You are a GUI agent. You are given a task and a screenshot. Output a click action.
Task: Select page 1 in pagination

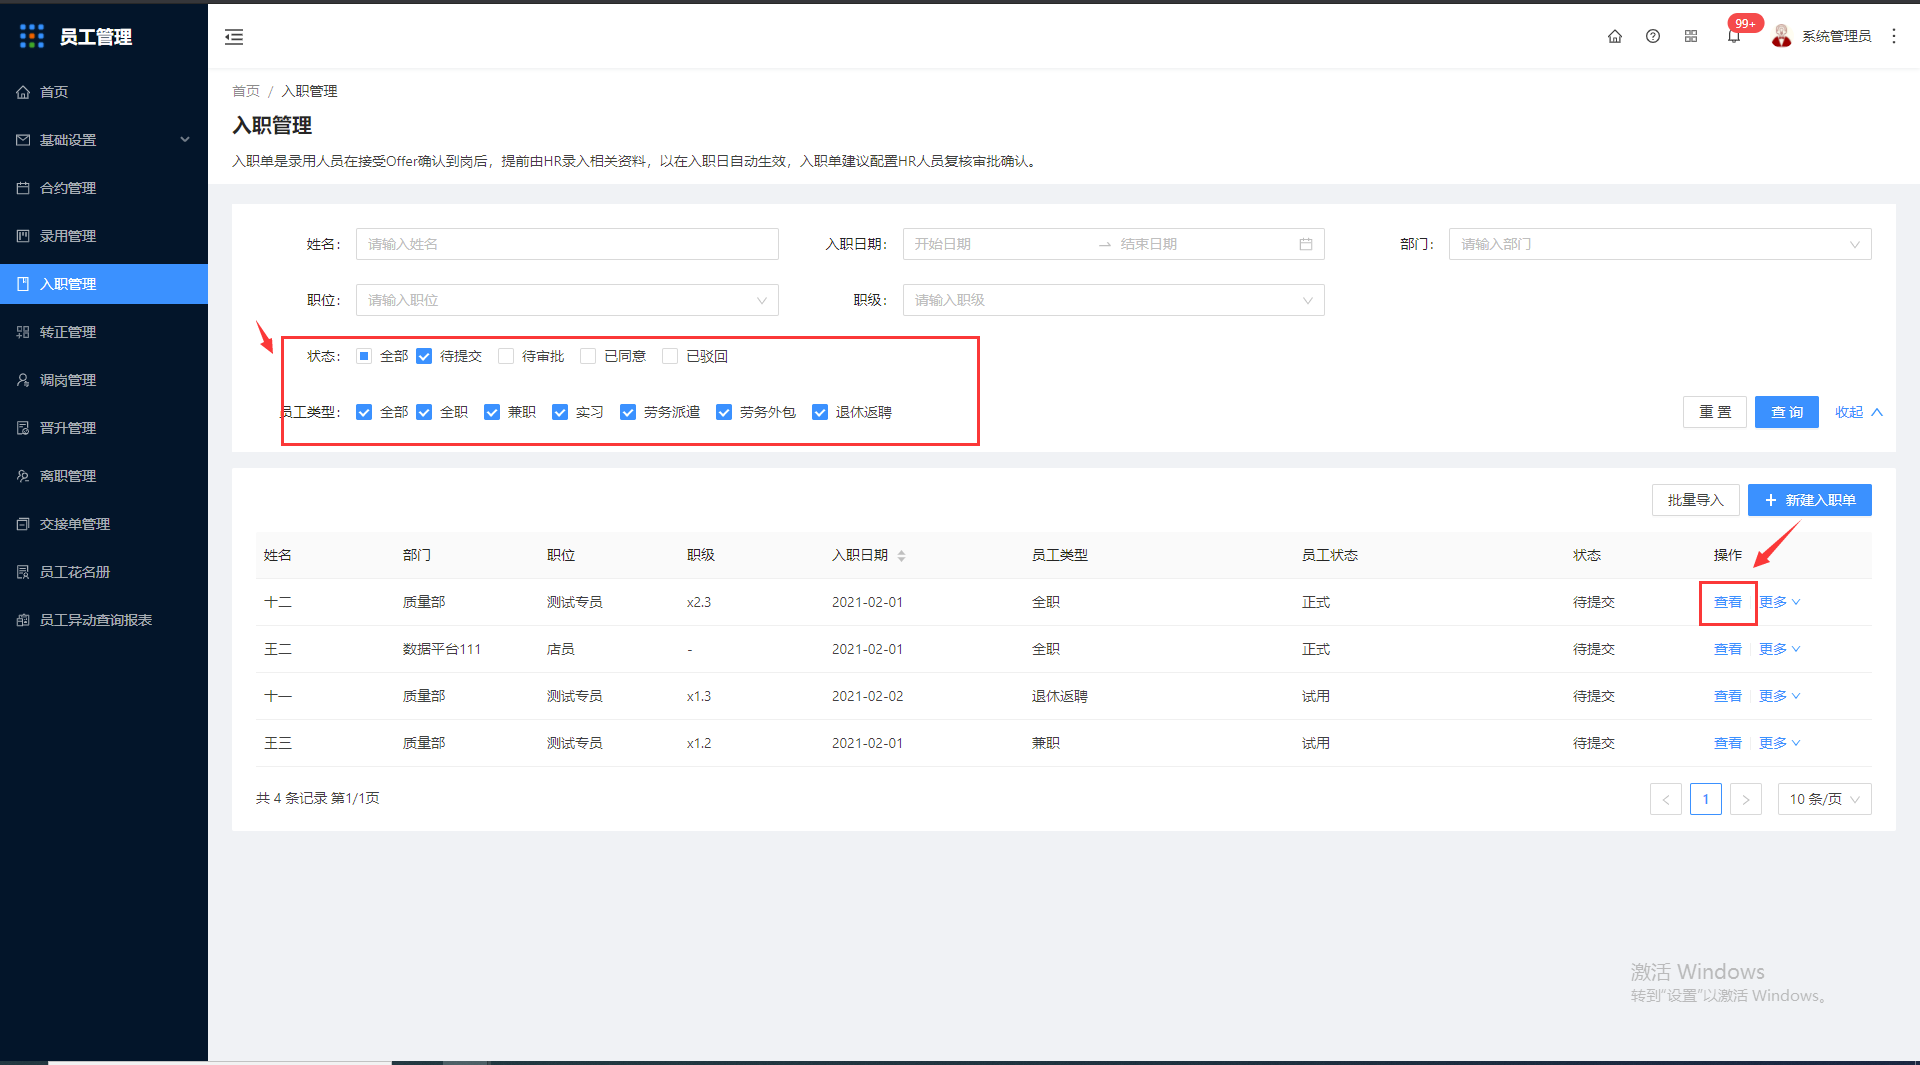tap(1706, 799)
